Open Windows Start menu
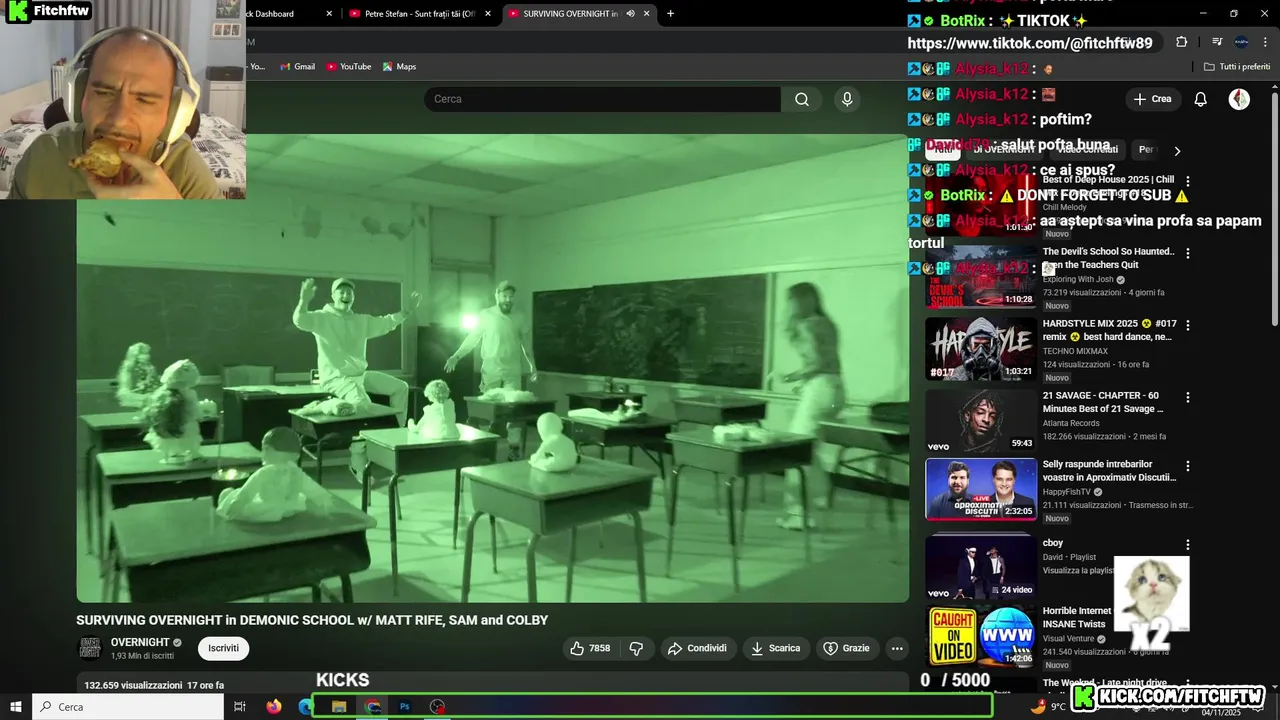Viewport: 1280px width, 720px height. [x=16, y=707]
